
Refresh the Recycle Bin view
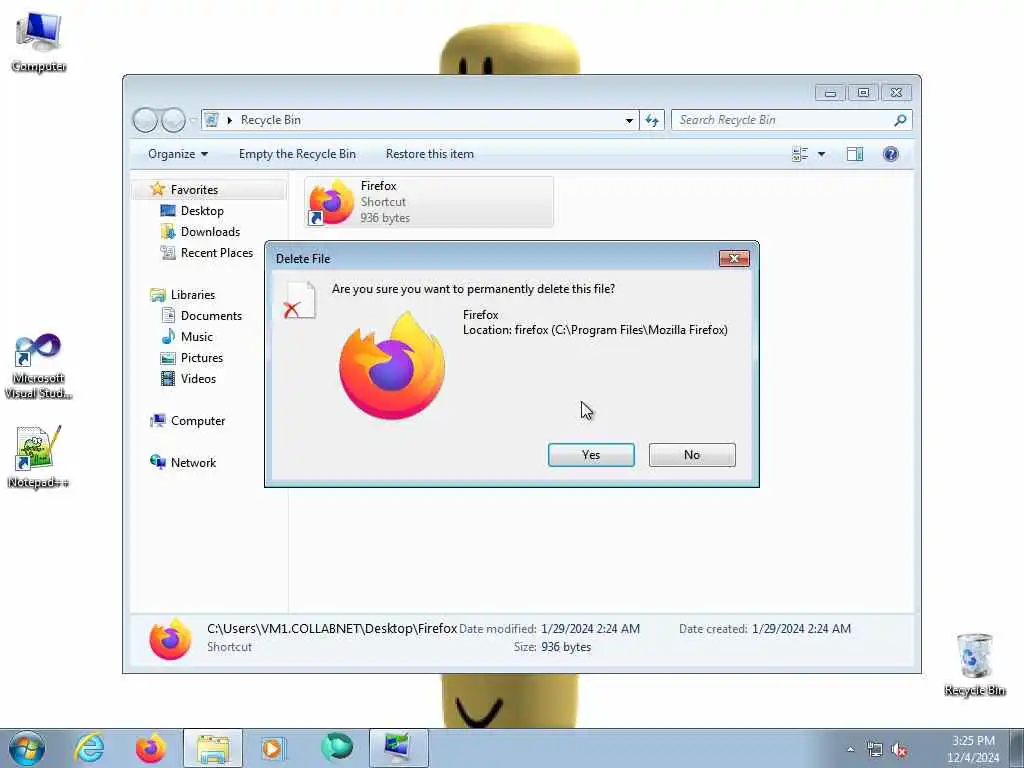click(652, 120)
